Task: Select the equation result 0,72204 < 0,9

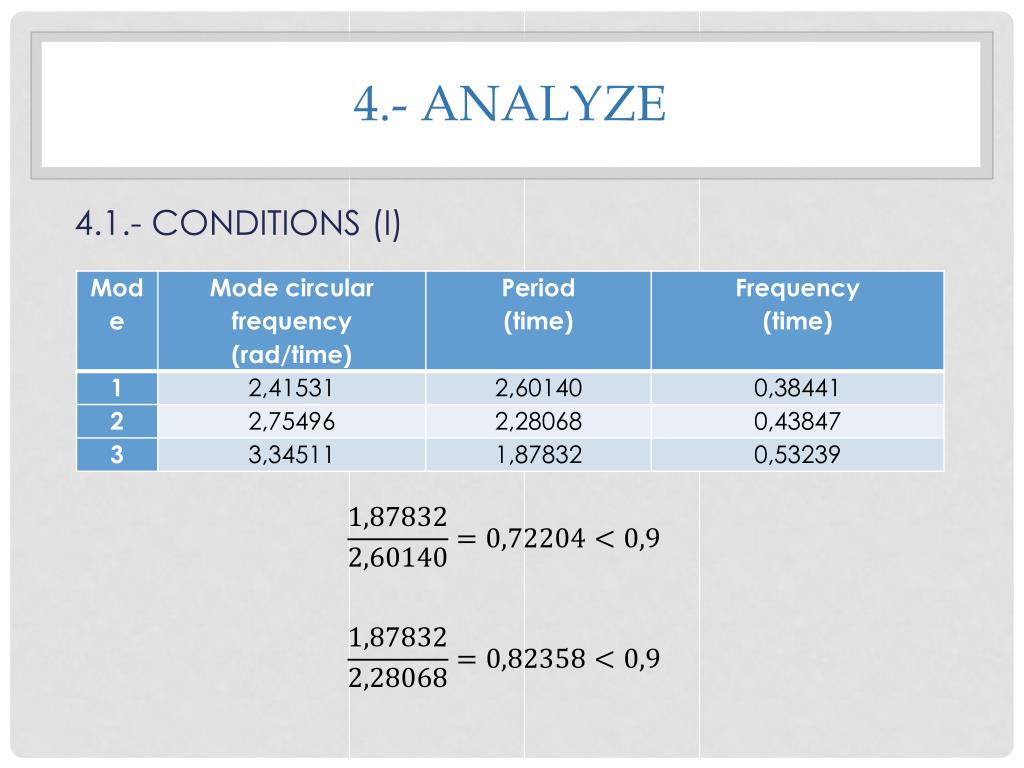Action: (x=572, y=539)
